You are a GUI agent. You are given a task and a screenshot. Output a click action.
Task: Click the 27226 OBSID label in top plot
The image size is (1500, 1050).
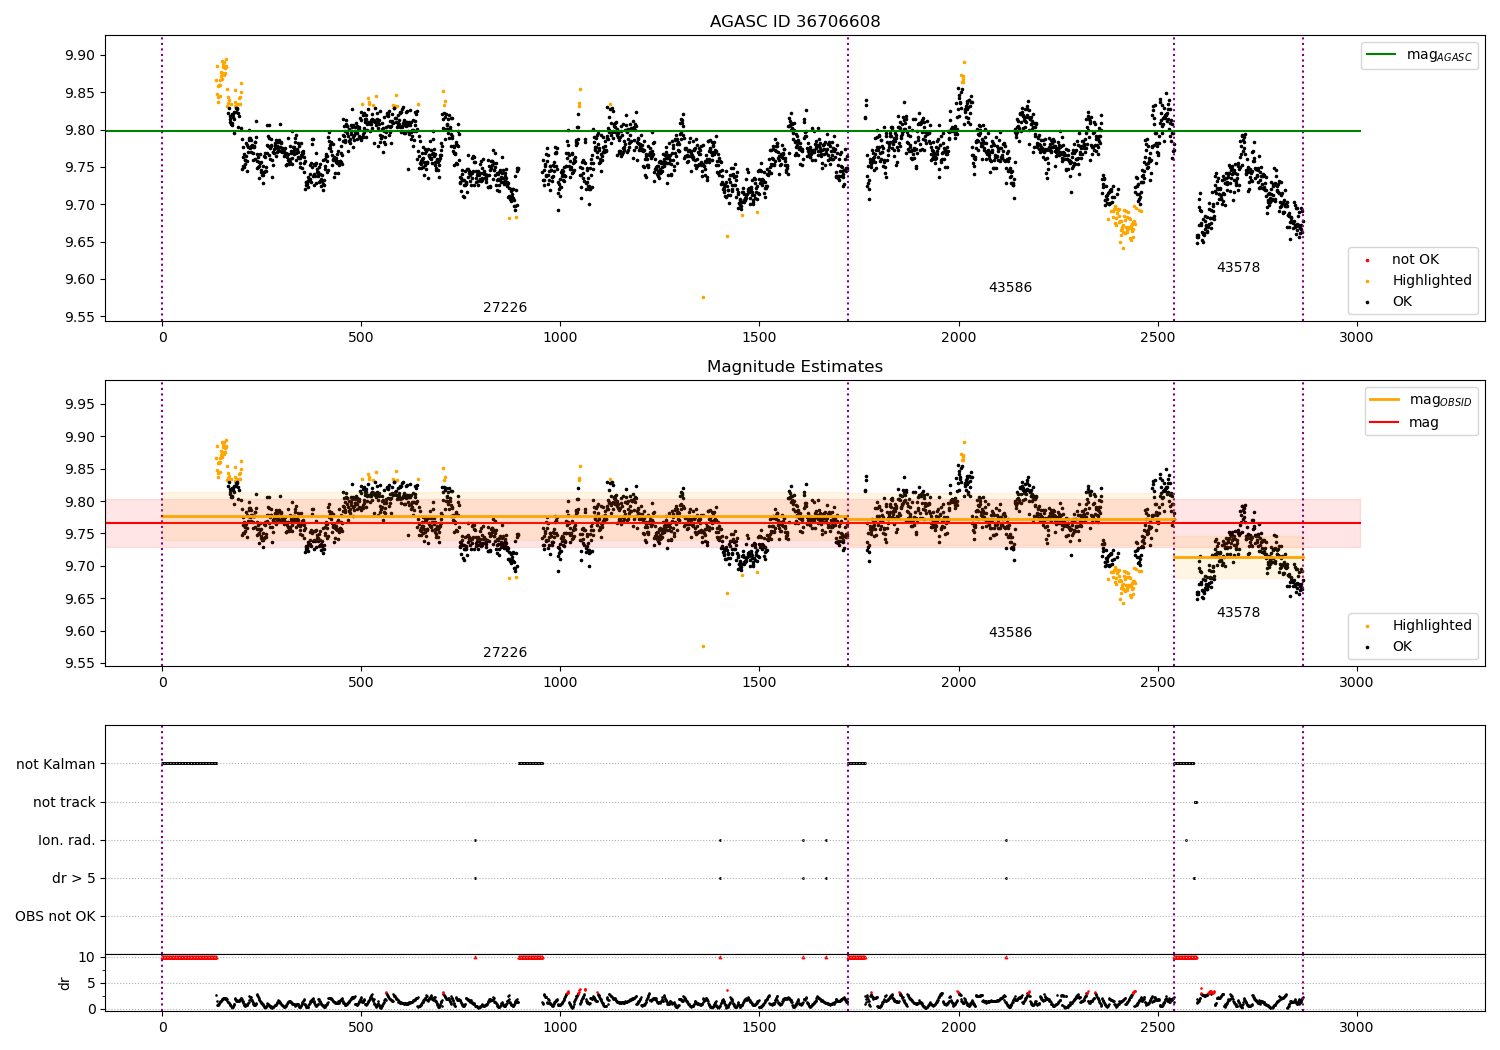click(505, 308)
